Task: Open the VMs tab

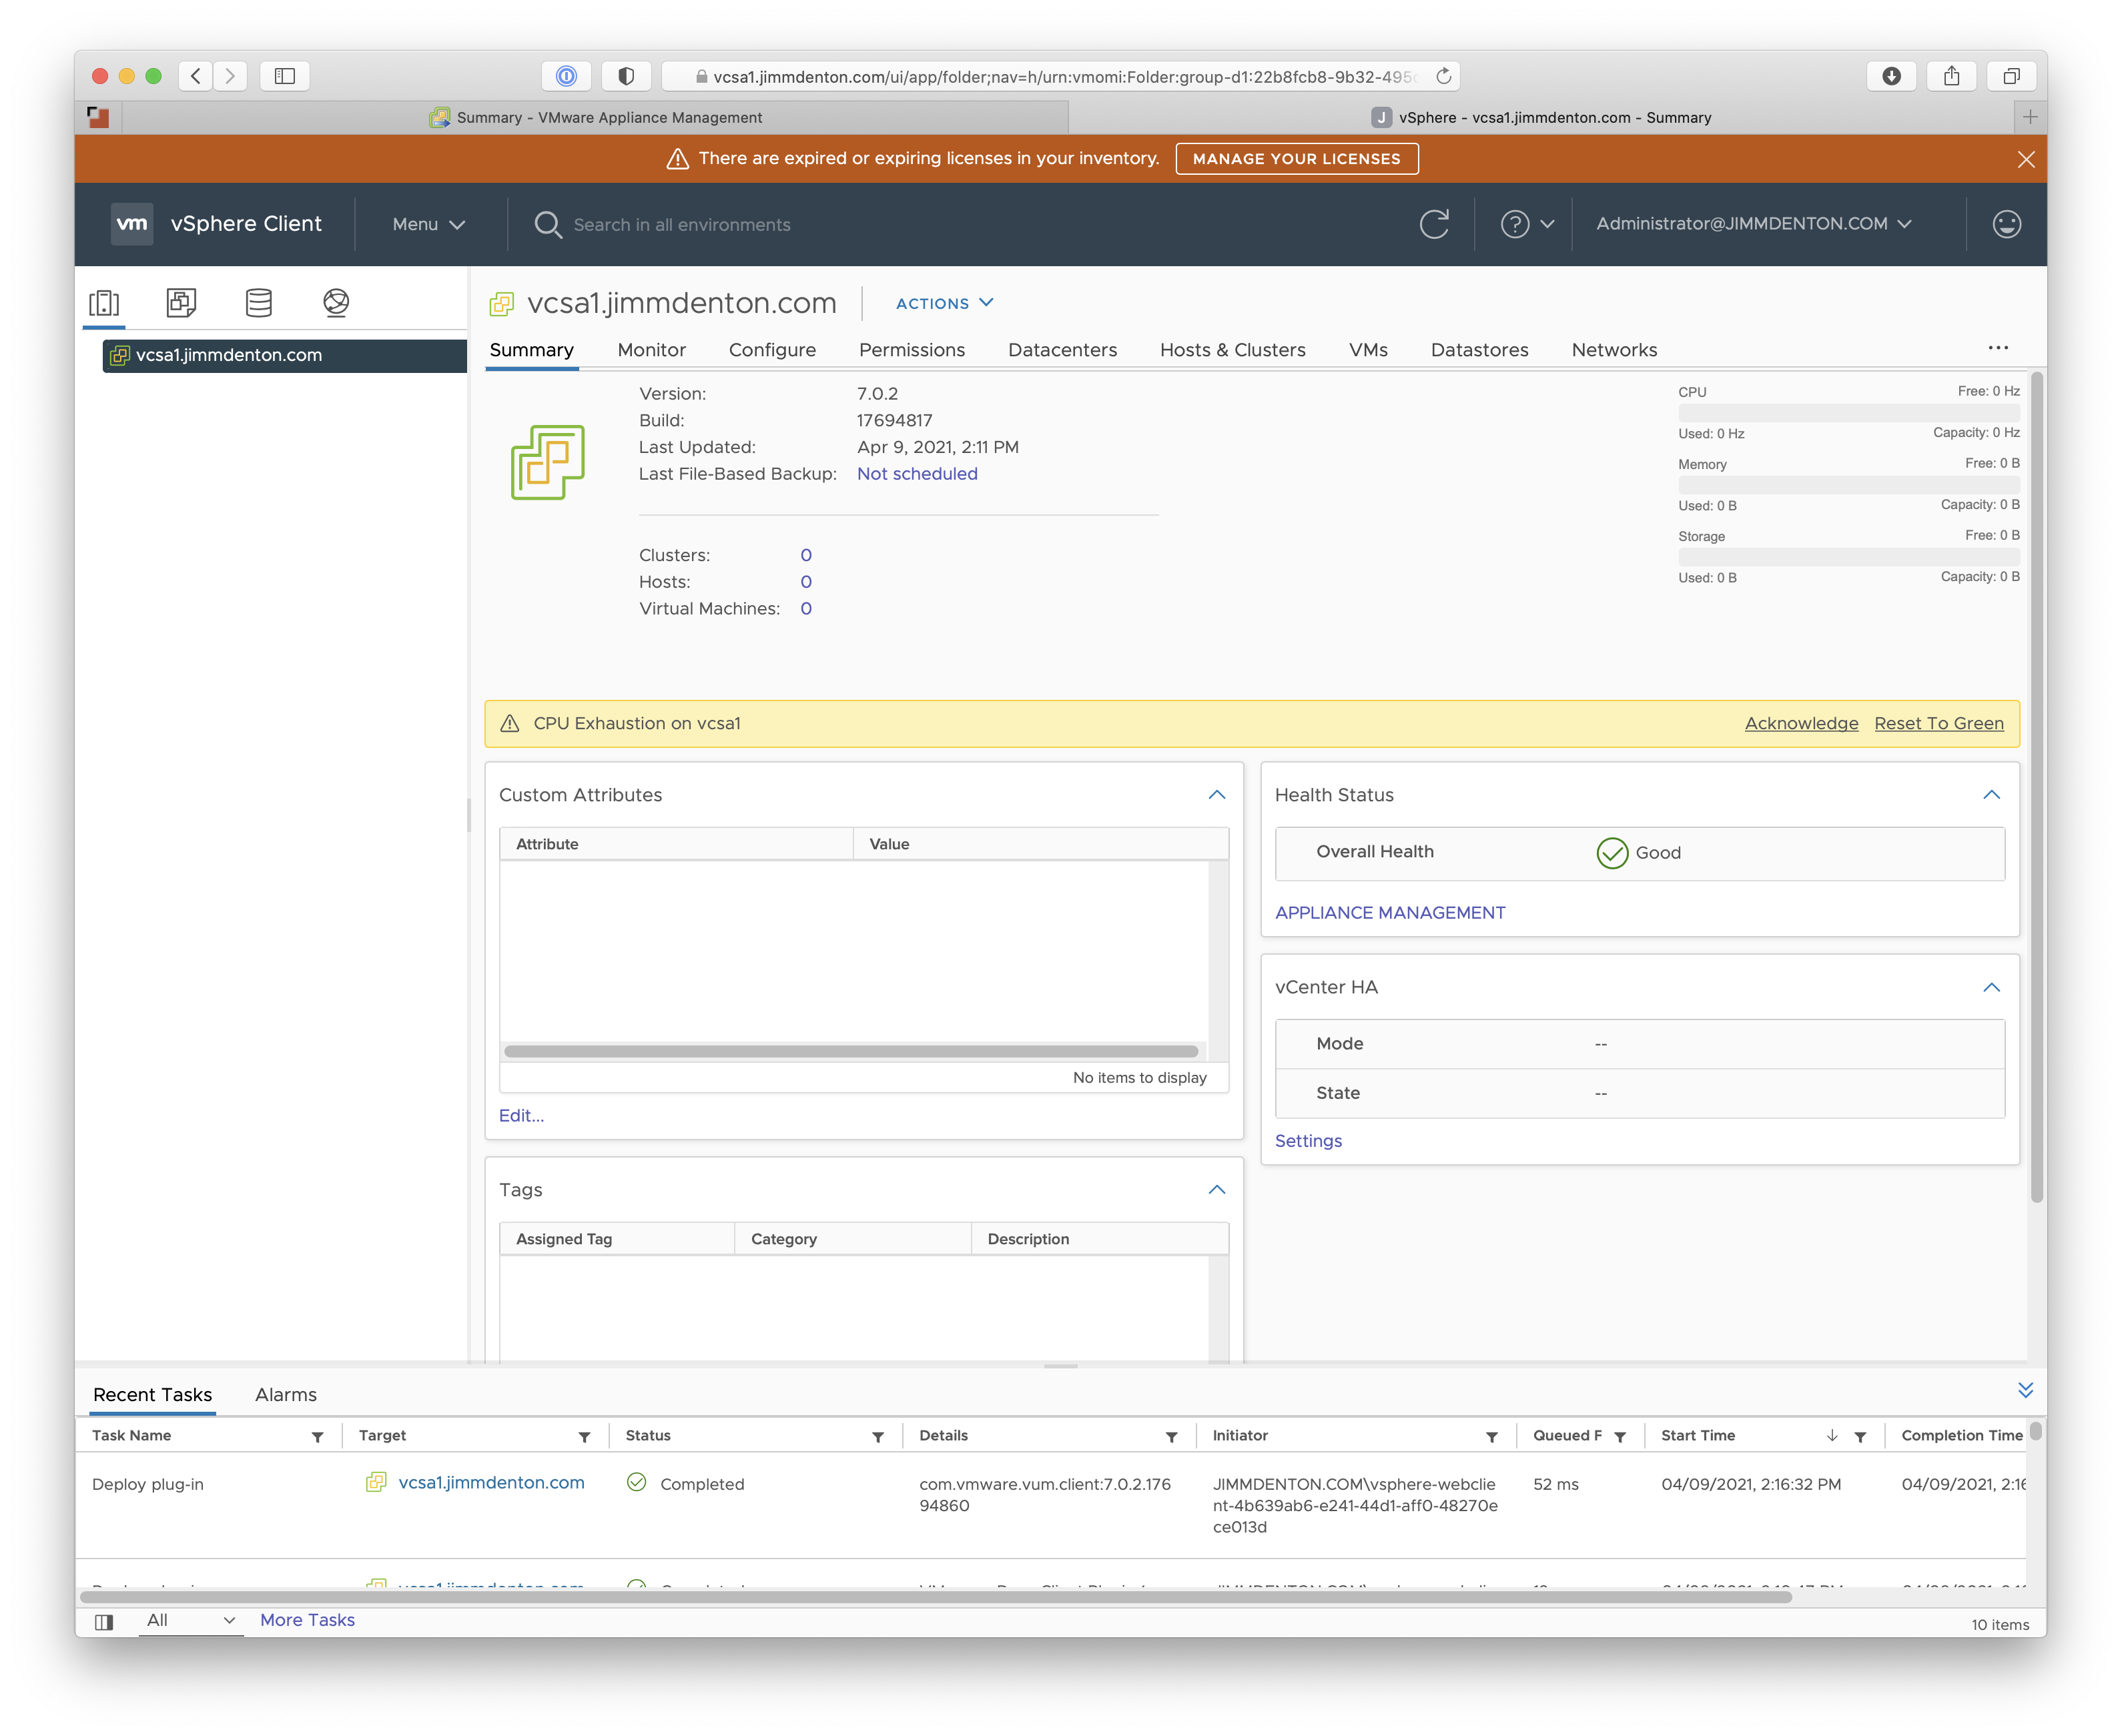Action: click(x=1367, y=350)
